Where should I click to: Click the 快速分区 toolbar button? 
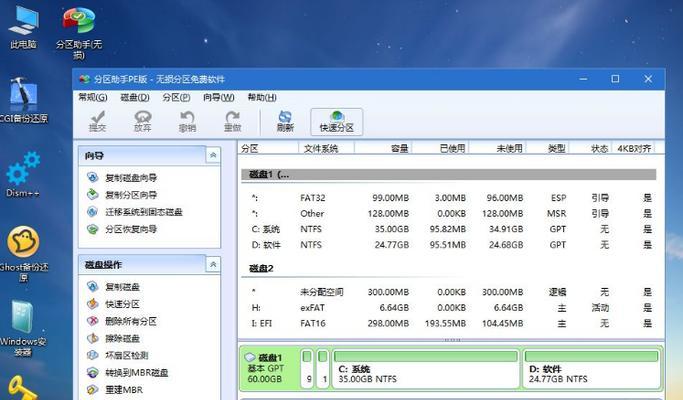[336, 122]
